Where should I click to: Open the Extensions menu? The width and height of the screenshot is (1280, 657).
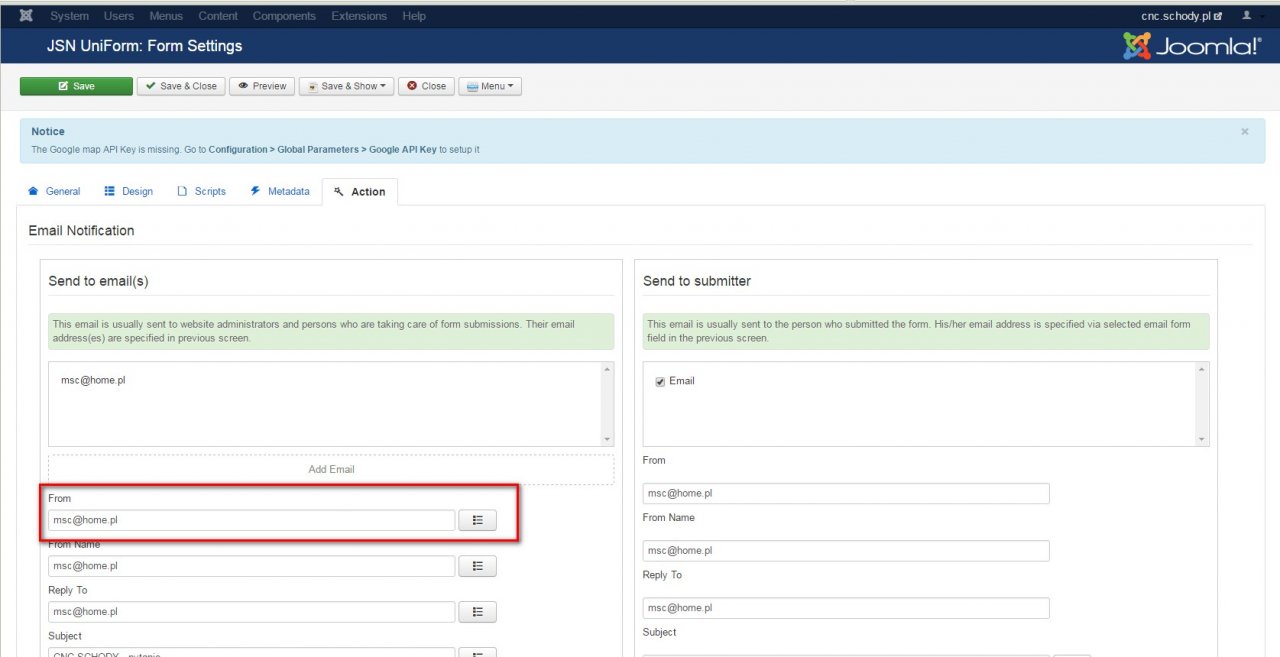coord(359,16)
